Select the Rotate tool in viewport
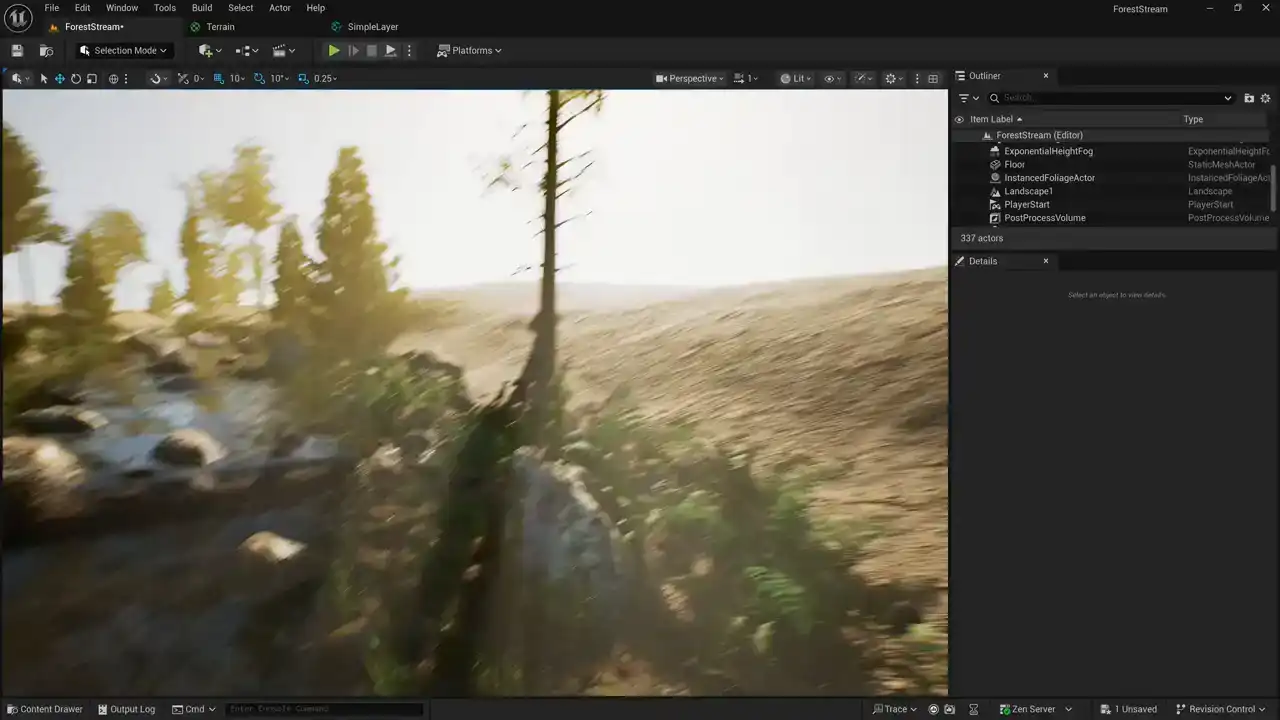Viewport: 1280px width, 720px height. (x=75, y=79)
